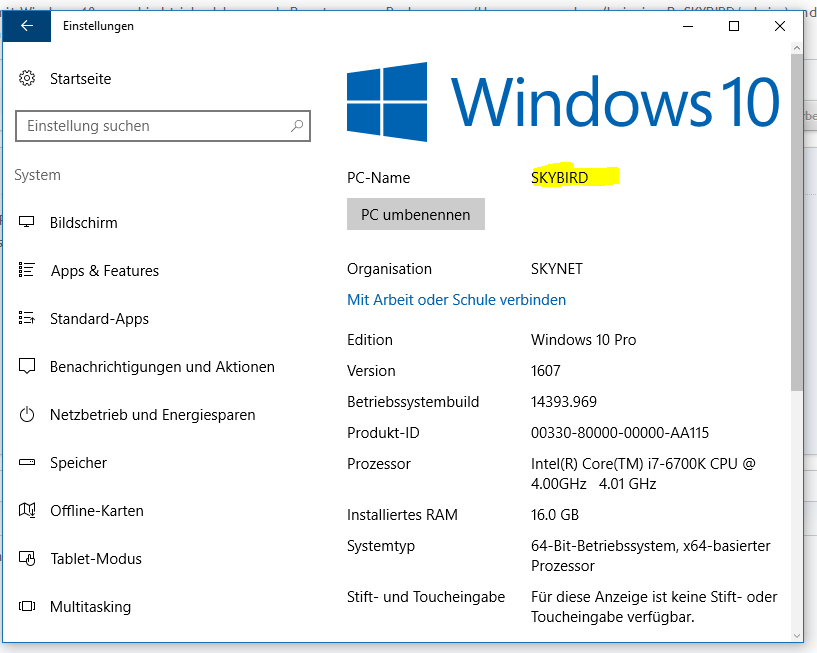
Task: Click the Version label
Action: (x=371, y=371)
